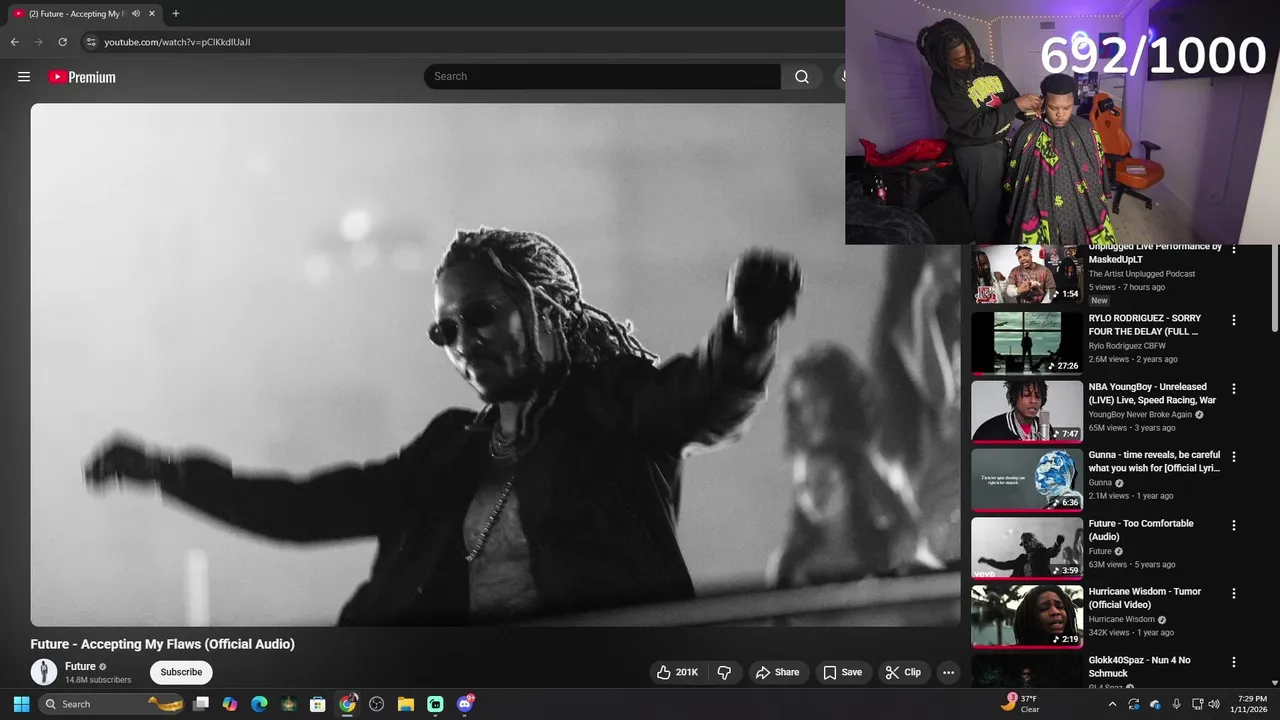Open the Future channel name link
1280x720 pixels.
tap(80, 666)
